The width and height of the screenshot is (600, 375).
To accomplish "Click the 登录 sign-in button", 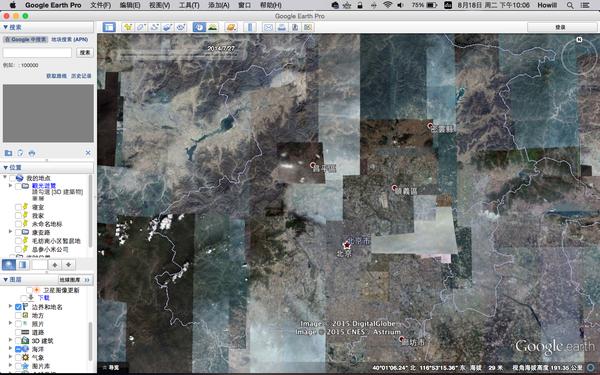I will (x=561, y=27).
